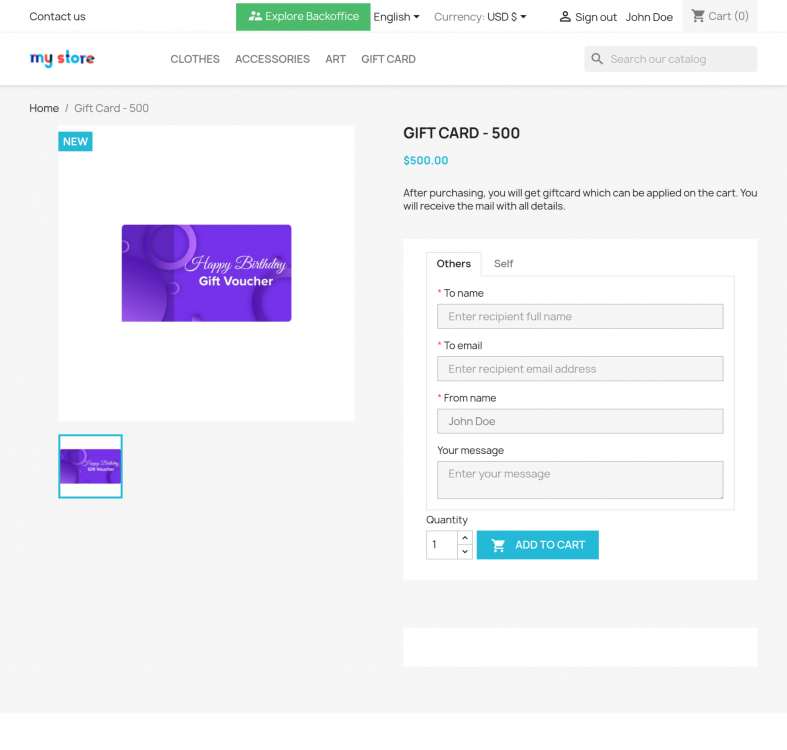Focus the To email input field
The width and height of the screenshot is (787, 750).
(580, 369)
